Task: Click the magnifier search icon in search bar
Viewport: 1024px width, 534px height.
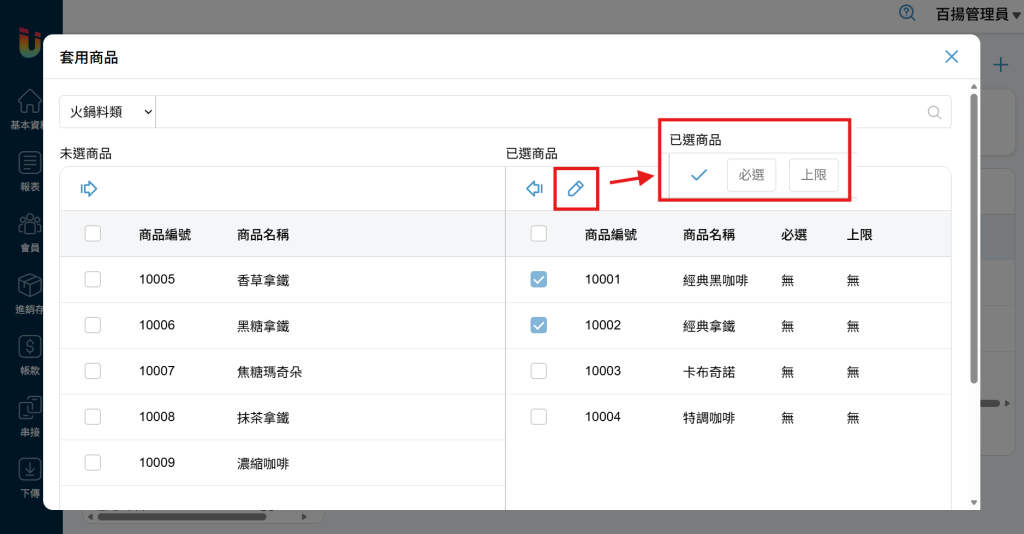Action: pos(935,113)
